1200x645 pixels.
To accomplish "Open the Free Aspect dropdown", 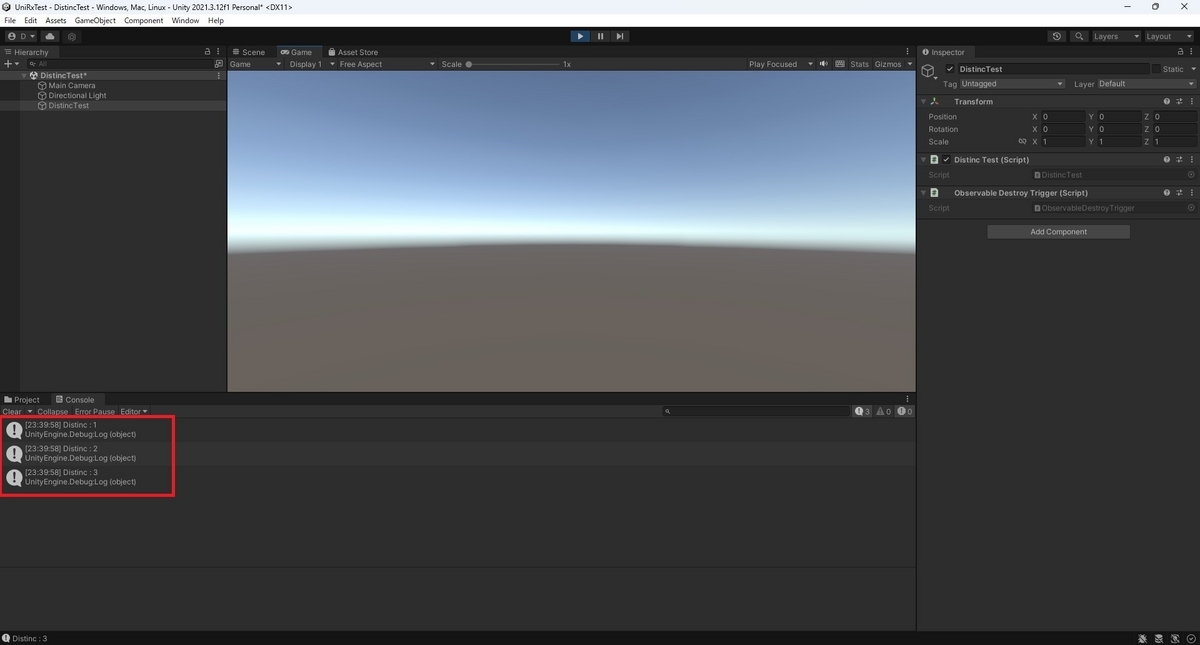I will click(x=387, y=64).
